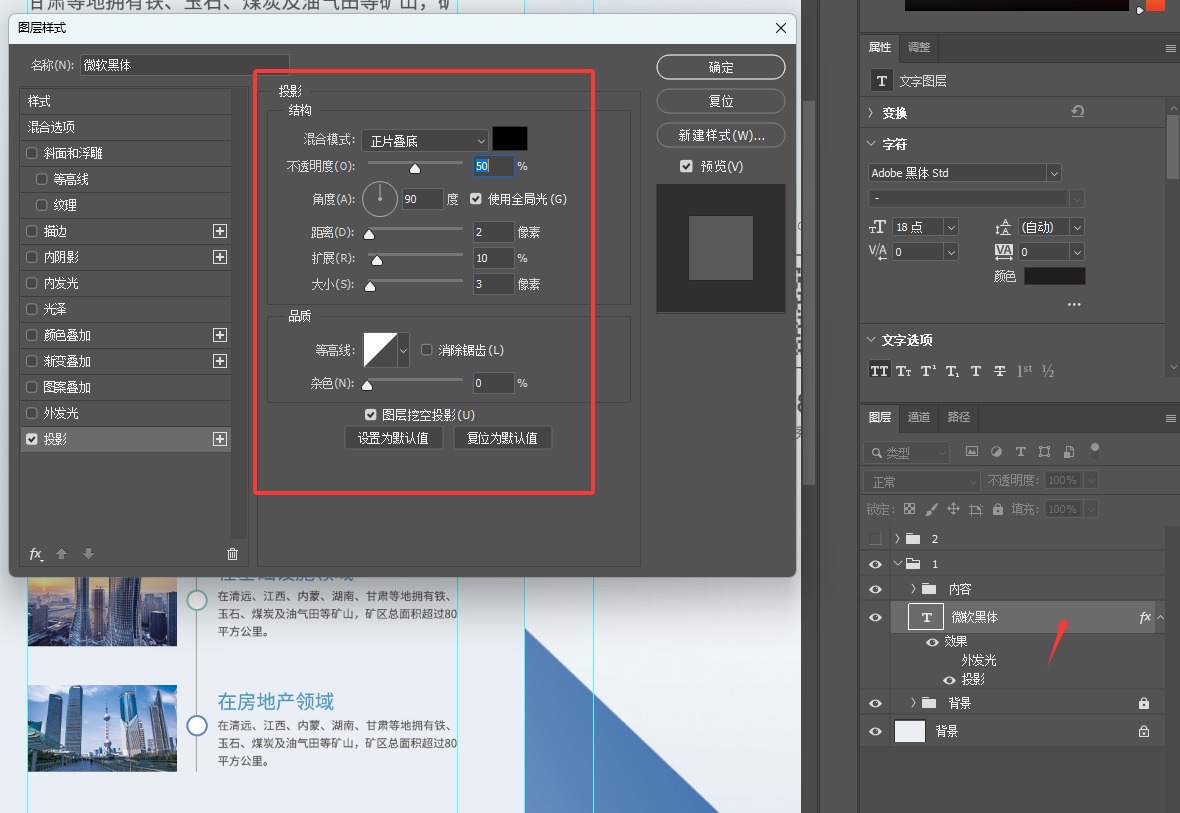The height and width of the screenshot is (813, 1180).
Task: Add another 渐变叠加 effect with plus icon
Action: (x=220, y=361)
